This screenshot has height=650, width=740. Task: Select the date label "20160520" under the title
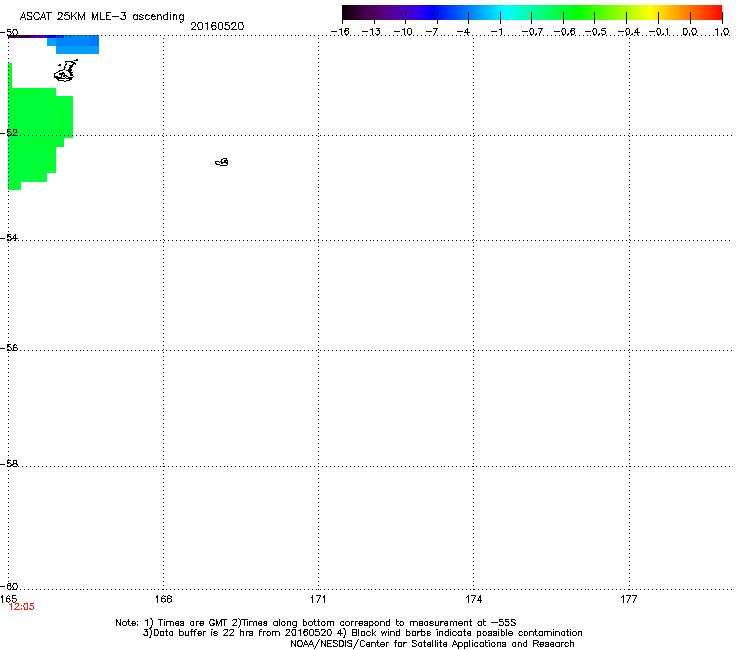[x=217, y=26]
